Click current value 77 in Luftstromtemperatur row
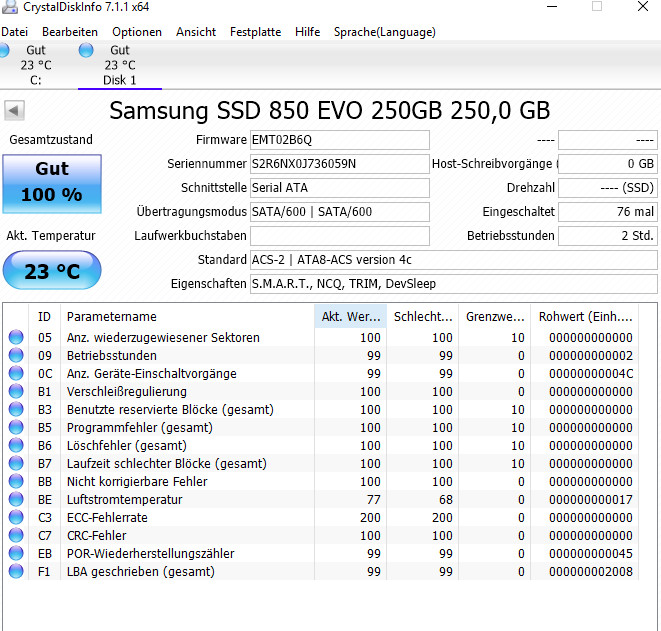Screen dimensions: 661x631 [x=373, y=499]
